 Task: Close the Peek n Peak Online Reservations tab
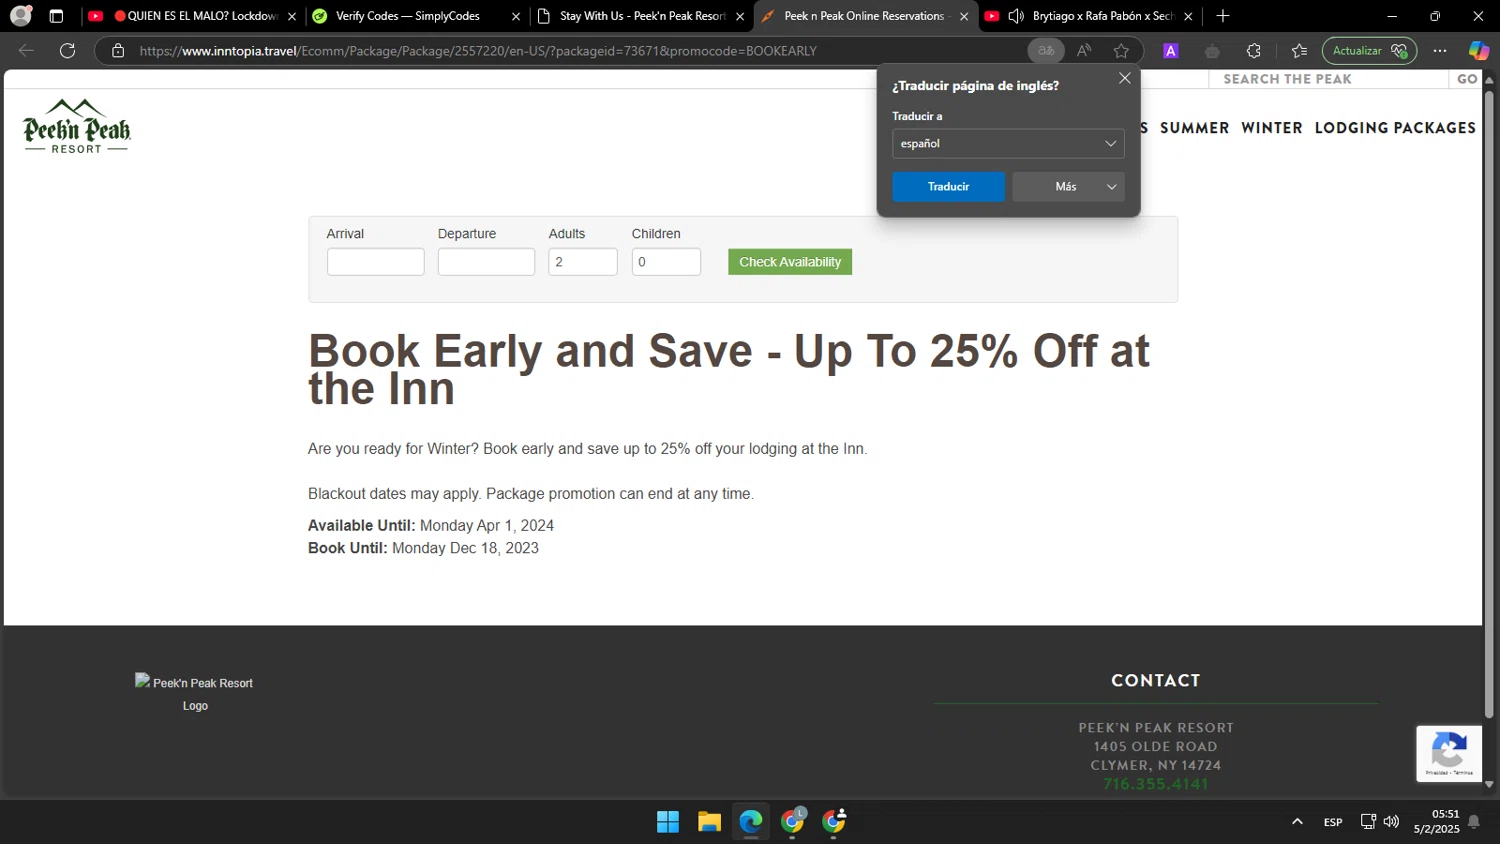point(964,16)
